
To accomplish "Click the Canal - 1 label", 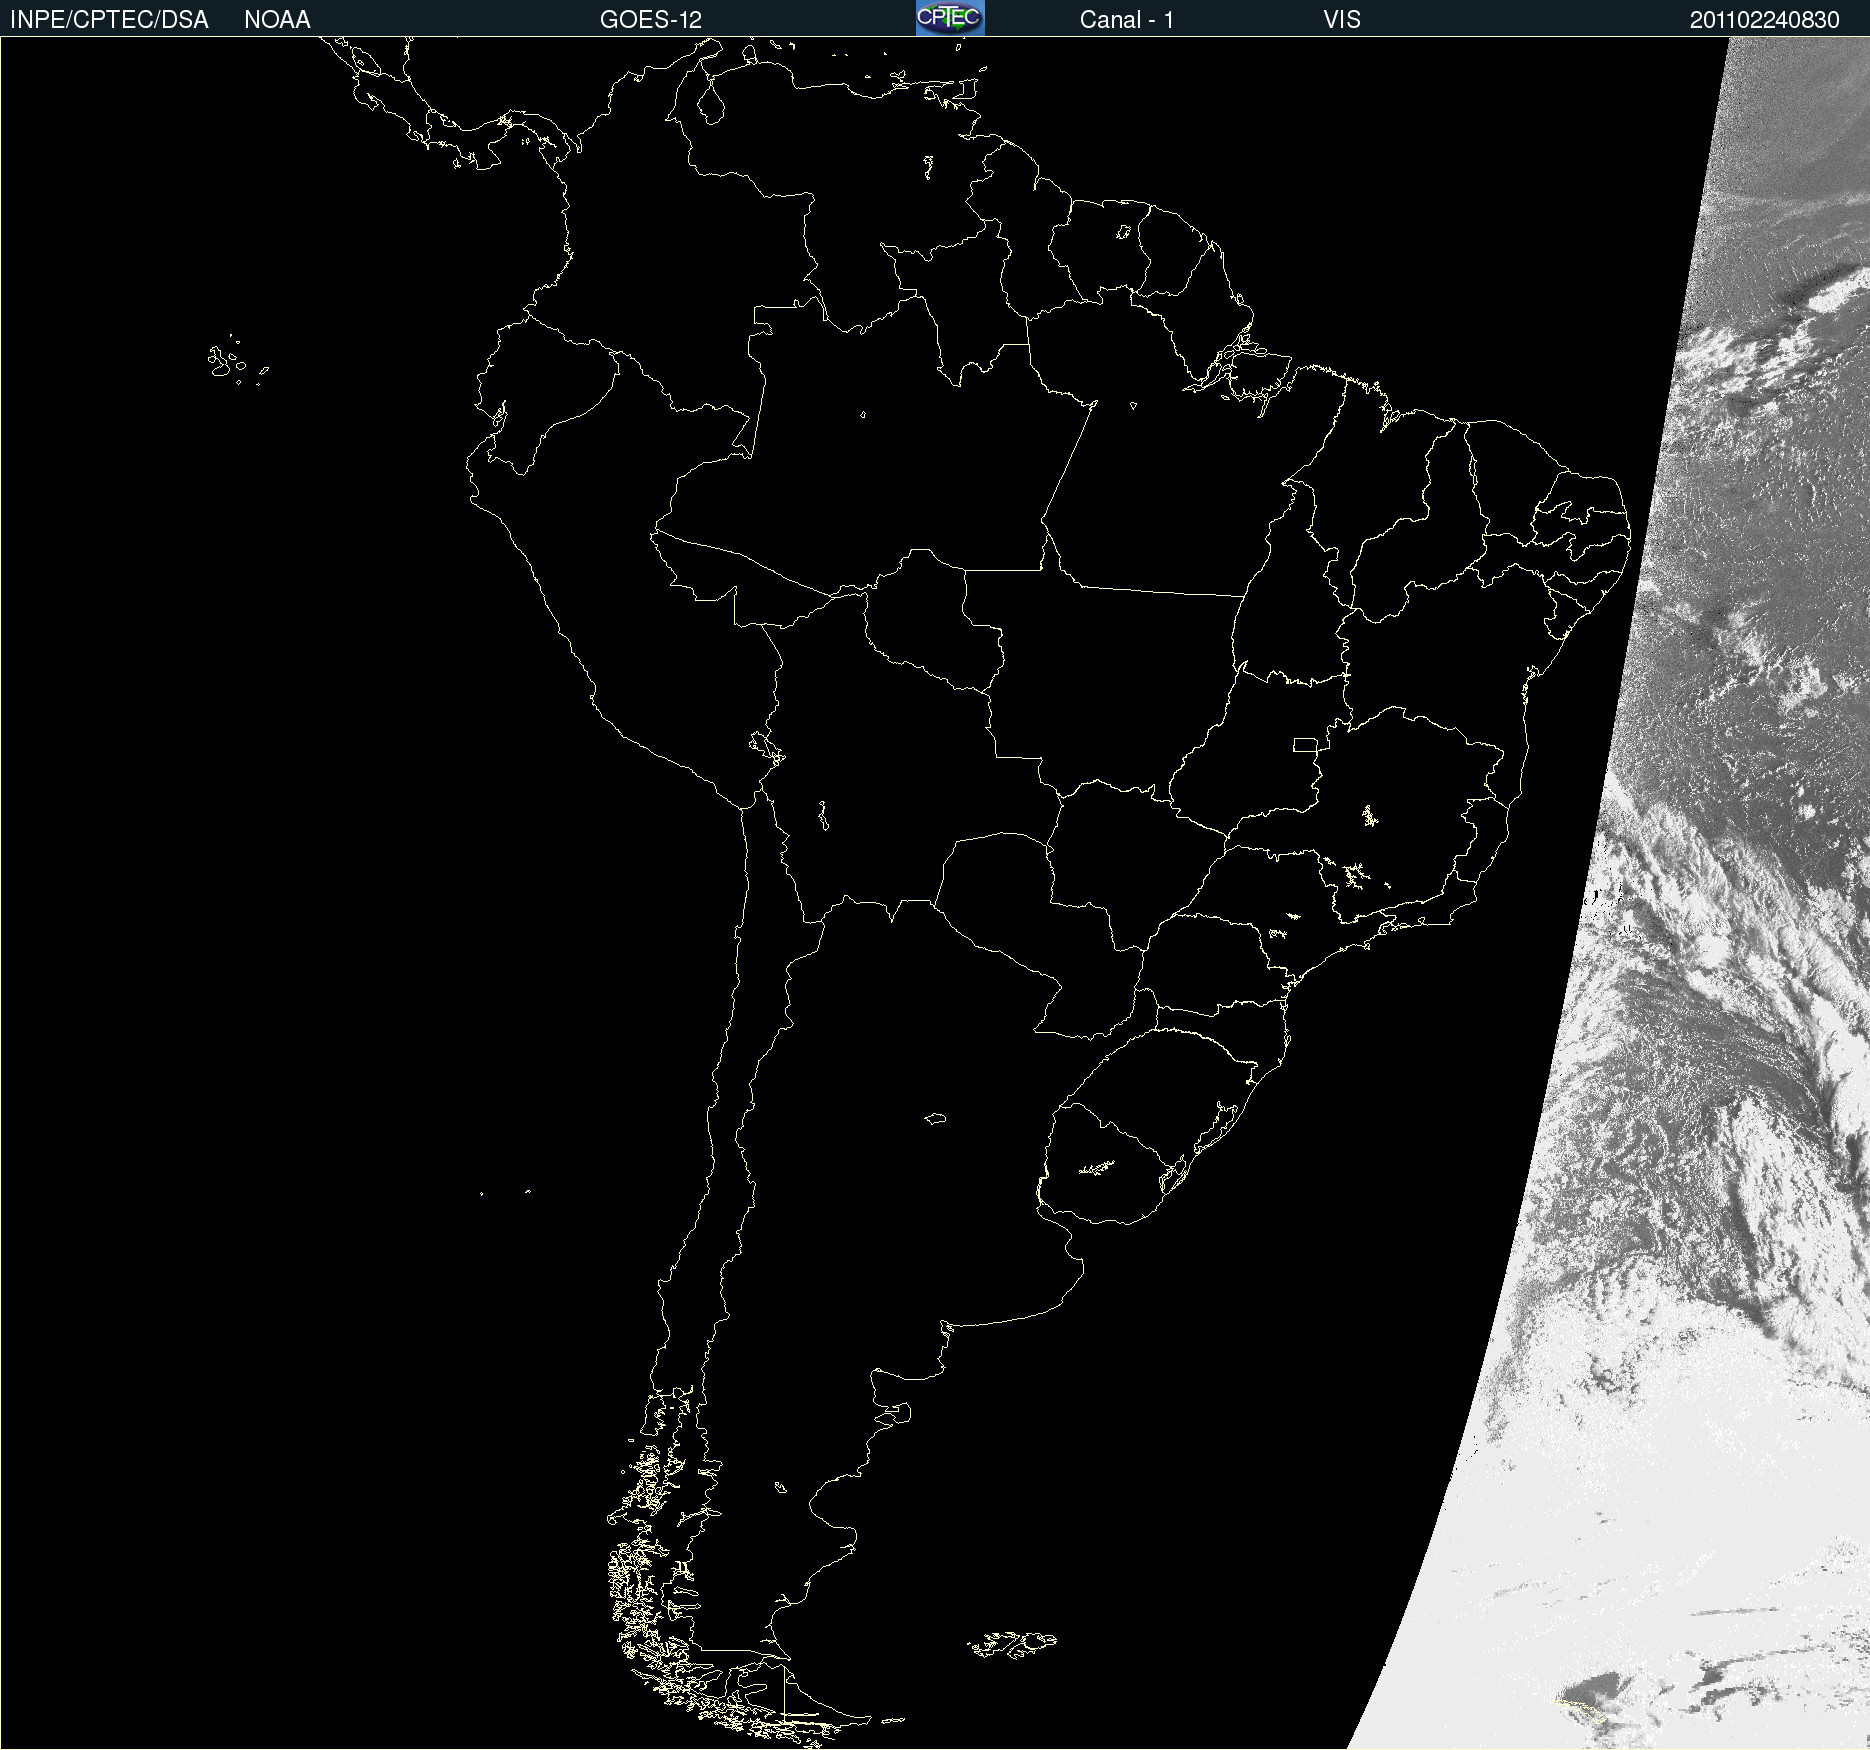I will coord(1127,20).
